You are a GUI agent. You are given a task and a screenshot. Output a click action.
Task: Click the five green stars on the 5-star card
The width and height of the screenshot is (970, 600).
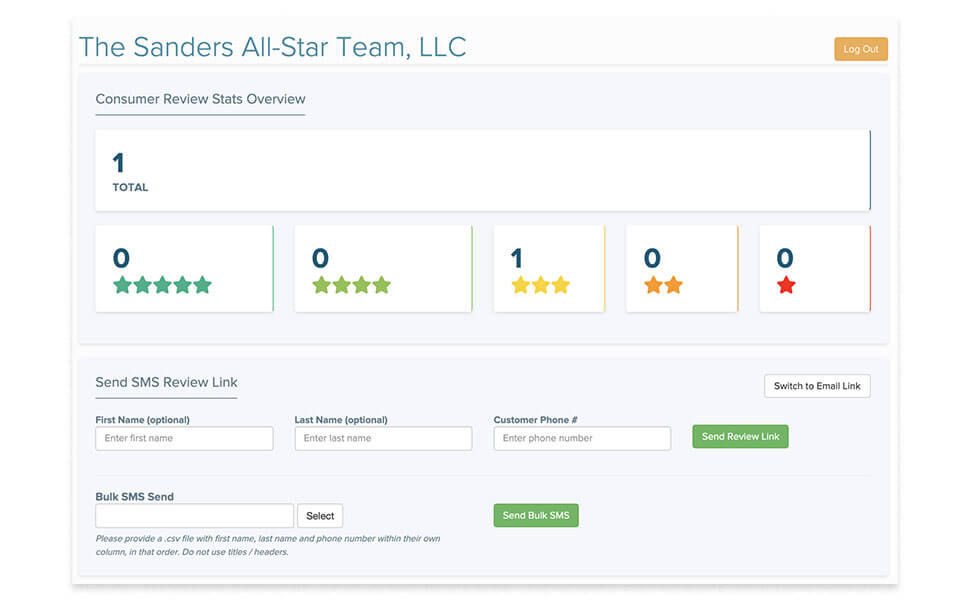[x=162, y=284]
